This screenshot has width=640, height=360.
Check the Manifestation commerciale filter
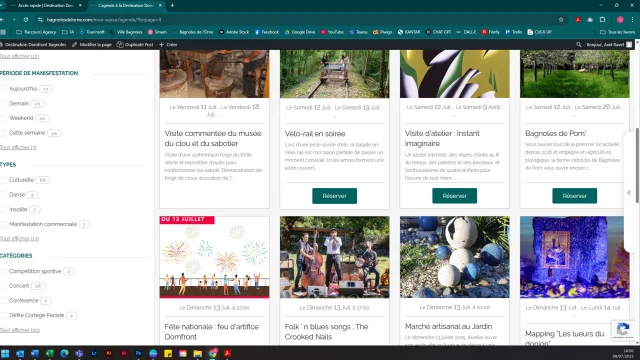[3, 224]
